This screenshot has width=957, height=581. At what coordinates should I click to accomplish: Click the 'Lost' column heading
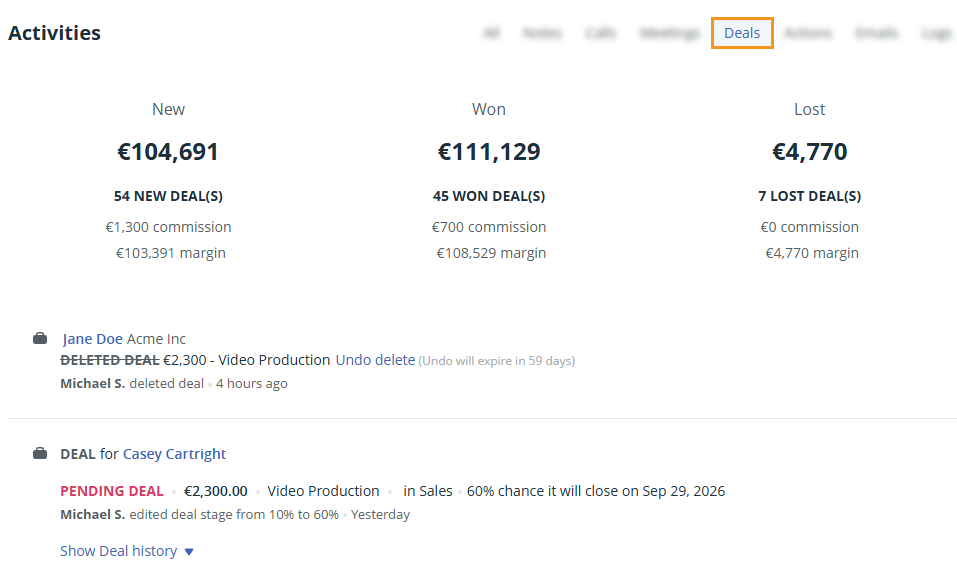pos(810,109)
